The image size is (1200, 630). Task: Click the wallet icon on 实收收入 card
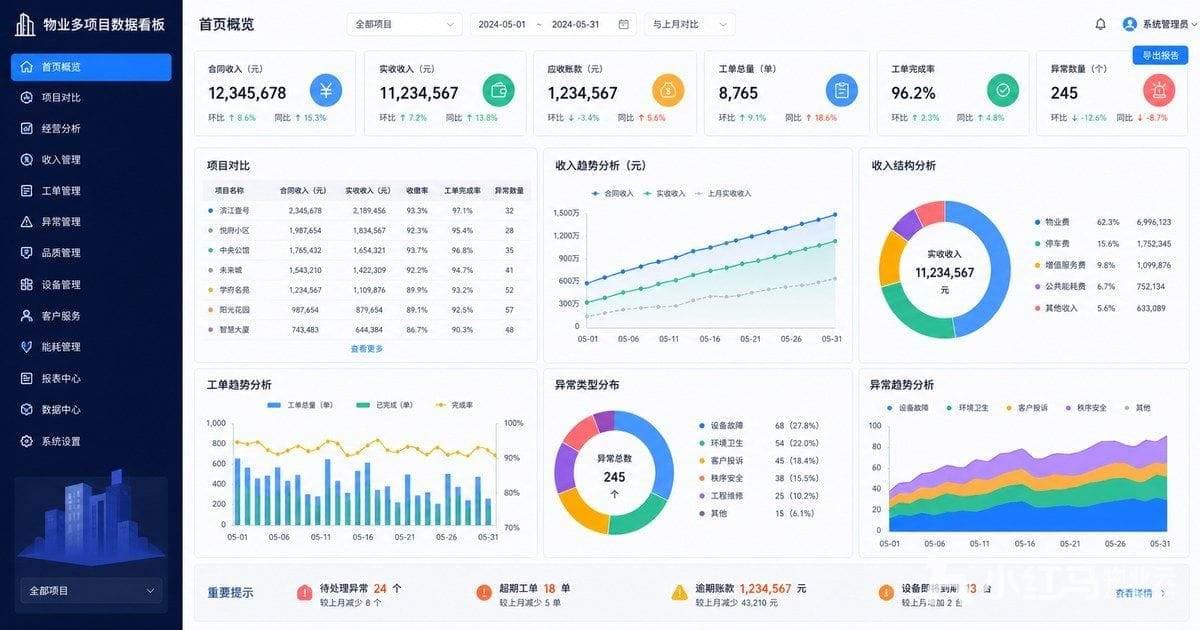click(x=498, y=90)
